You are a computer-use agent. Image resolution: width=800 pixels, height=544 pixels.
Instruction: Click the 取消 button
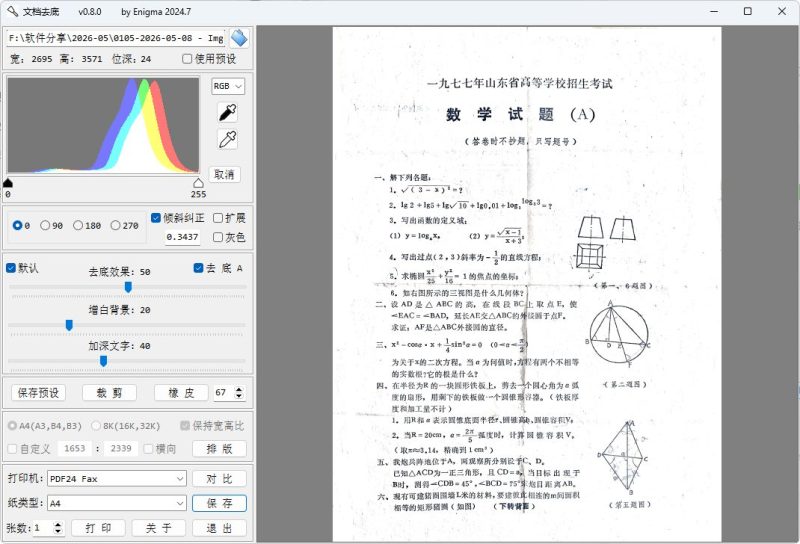click(224, 175)
